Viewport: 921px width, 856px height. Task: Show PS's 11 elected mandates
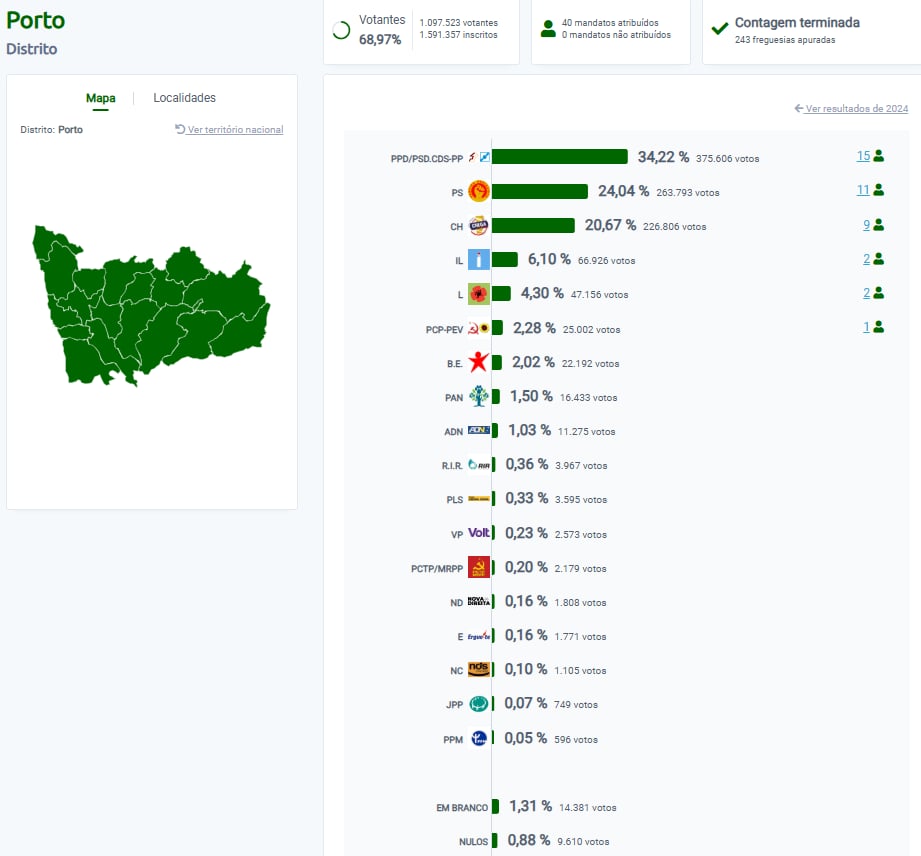864,190
